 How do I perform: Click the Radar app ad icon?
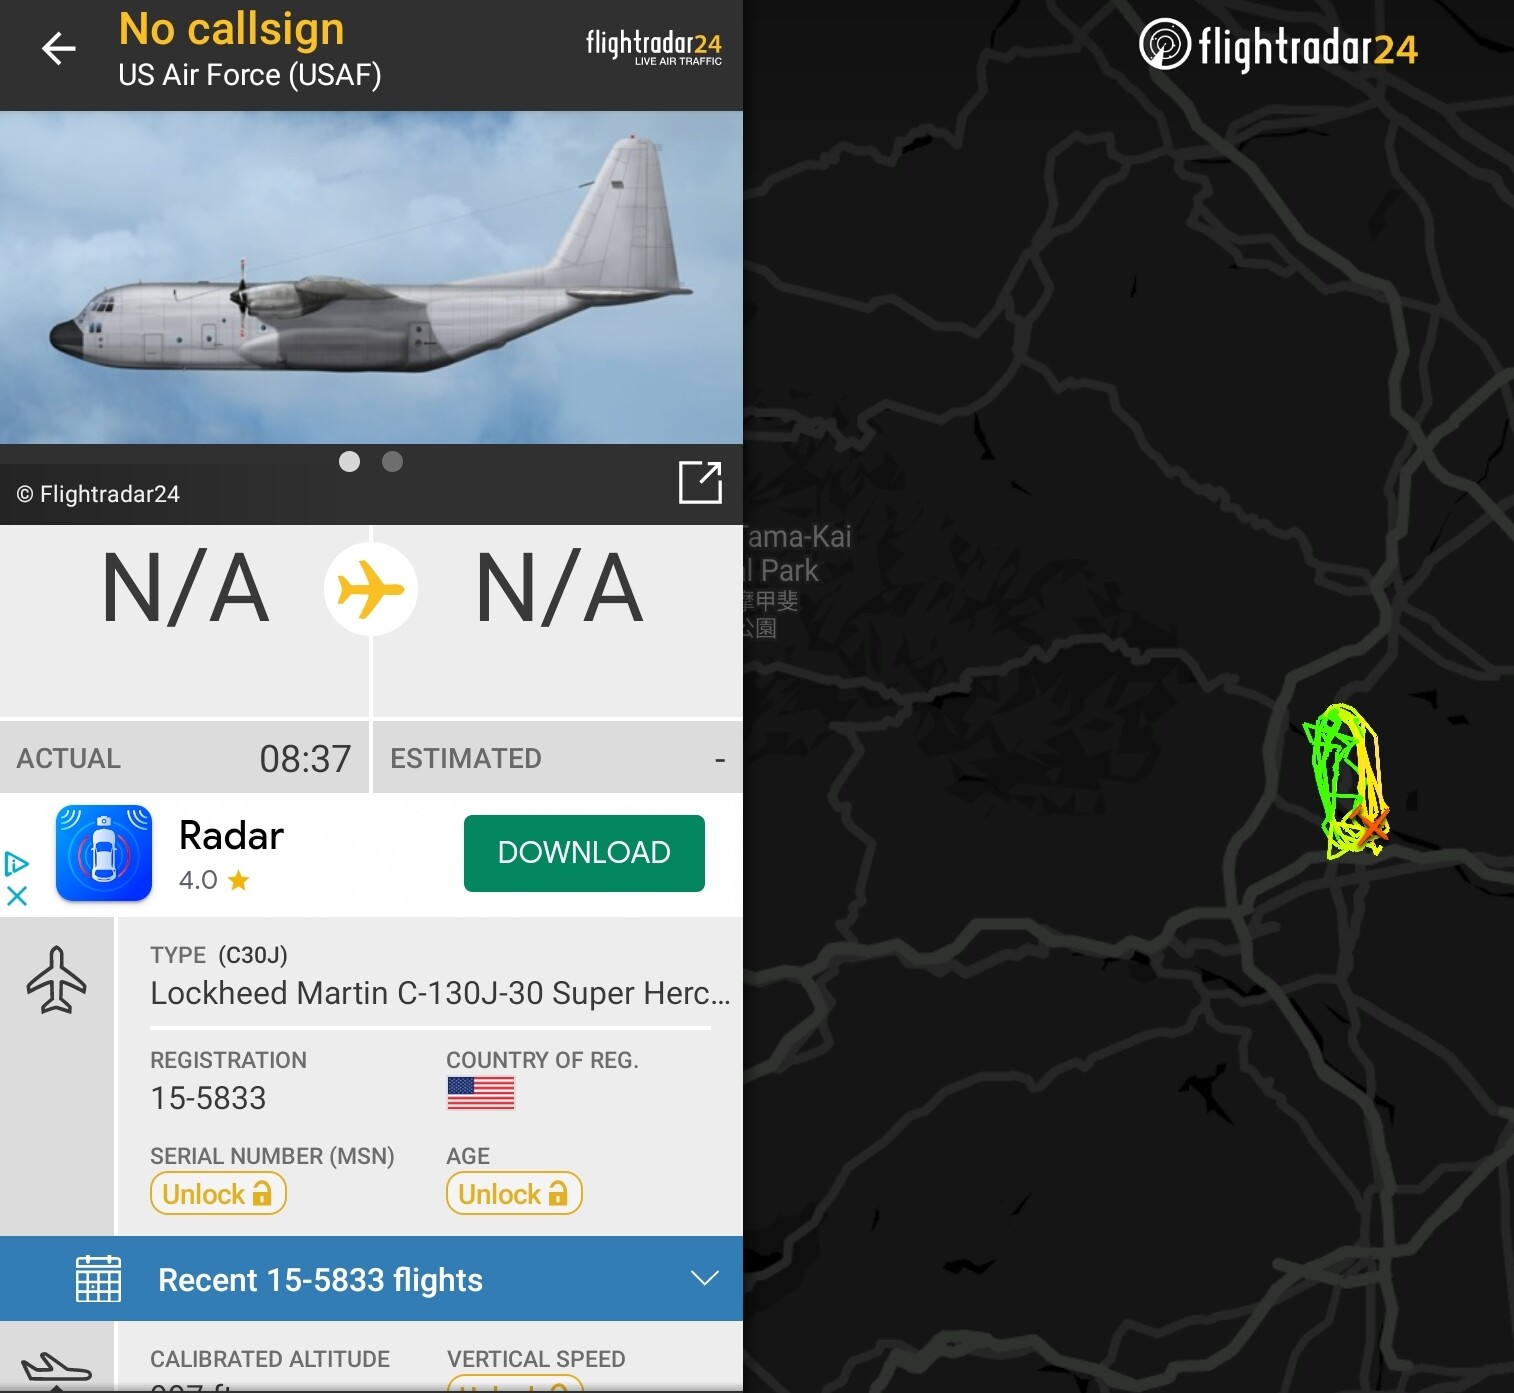click(x=104, y=853)
